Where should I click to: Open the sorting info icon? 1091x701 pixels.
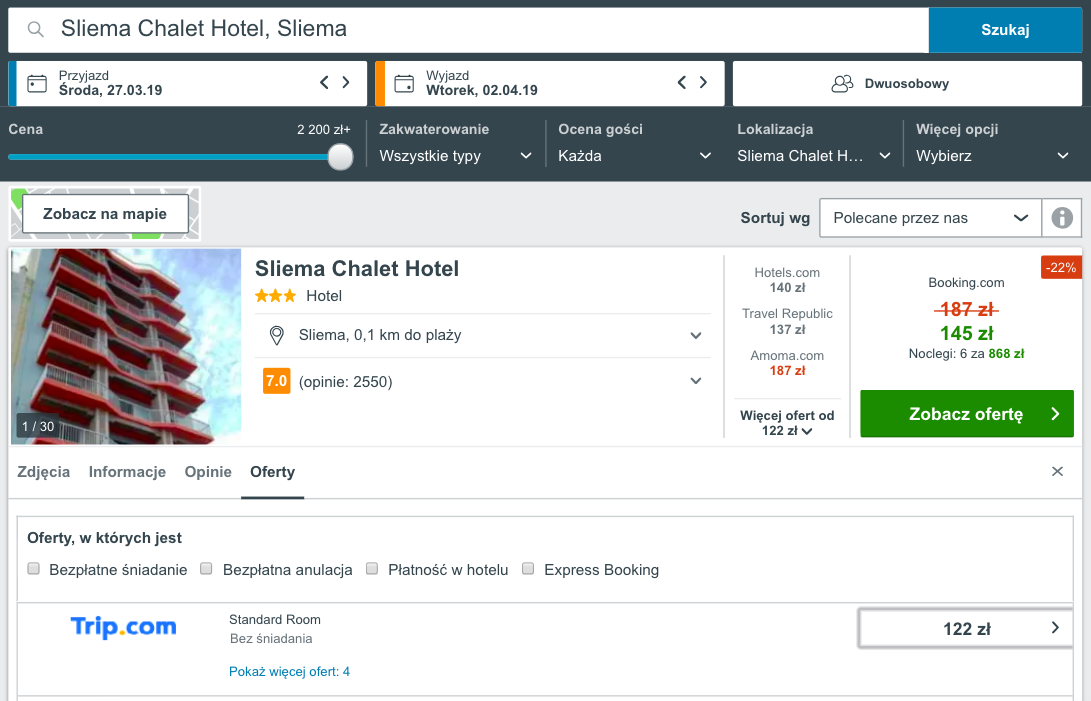(x=1062, y=218)
